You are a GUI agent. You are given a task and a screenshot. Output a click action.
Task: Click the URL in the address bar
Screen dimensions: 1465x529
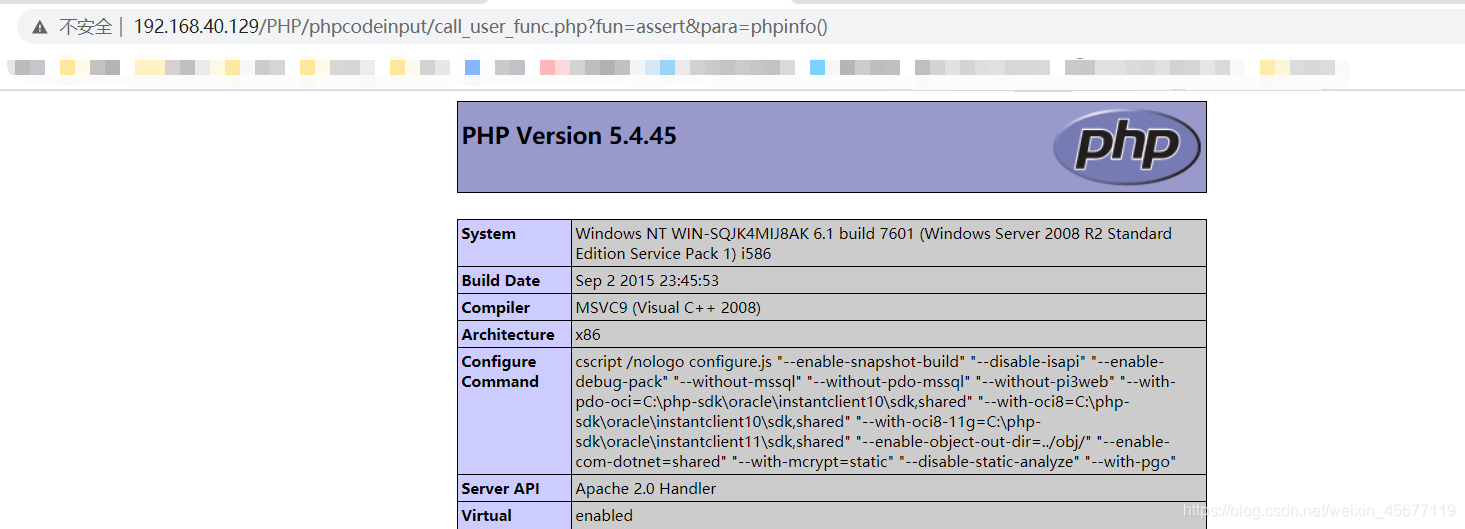click(481, 27)
